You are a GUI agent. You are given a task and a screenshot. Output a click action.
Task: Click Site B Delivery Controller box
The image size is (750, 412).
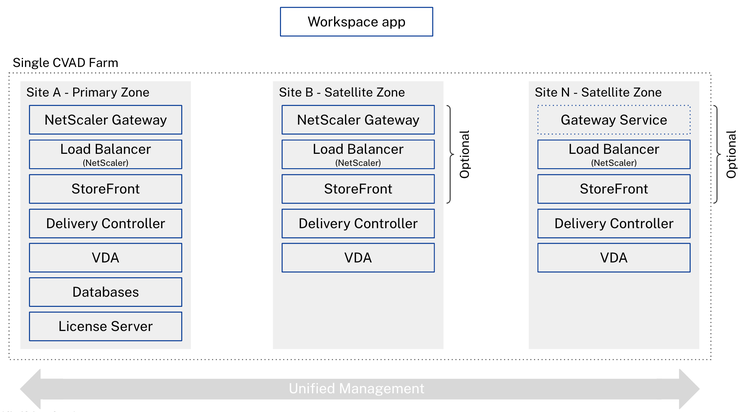(358, 223)
